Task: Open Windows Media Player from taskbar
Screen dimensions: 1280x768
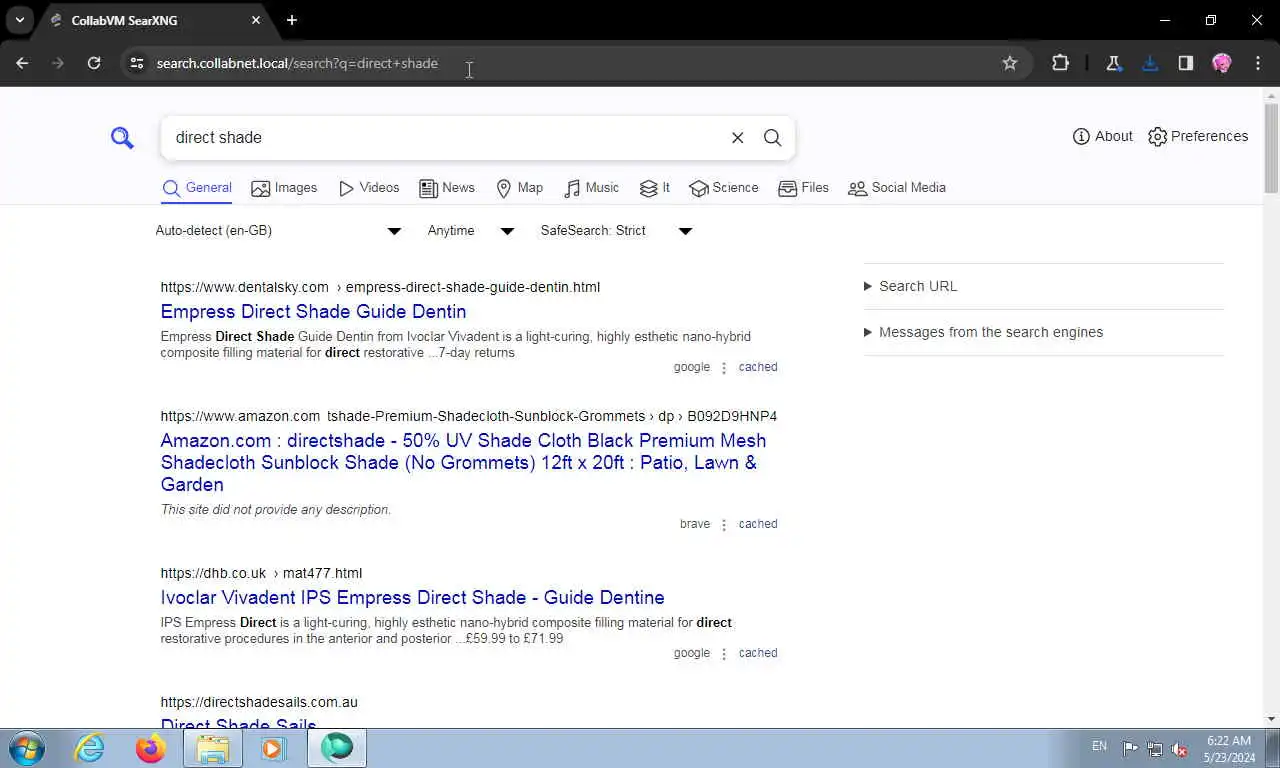Action: 274,748
